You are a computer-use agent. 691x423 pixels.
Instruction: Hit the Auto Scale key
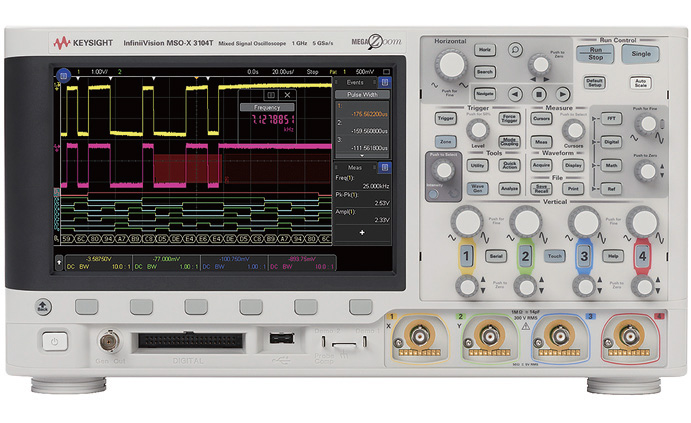[640, 82]
